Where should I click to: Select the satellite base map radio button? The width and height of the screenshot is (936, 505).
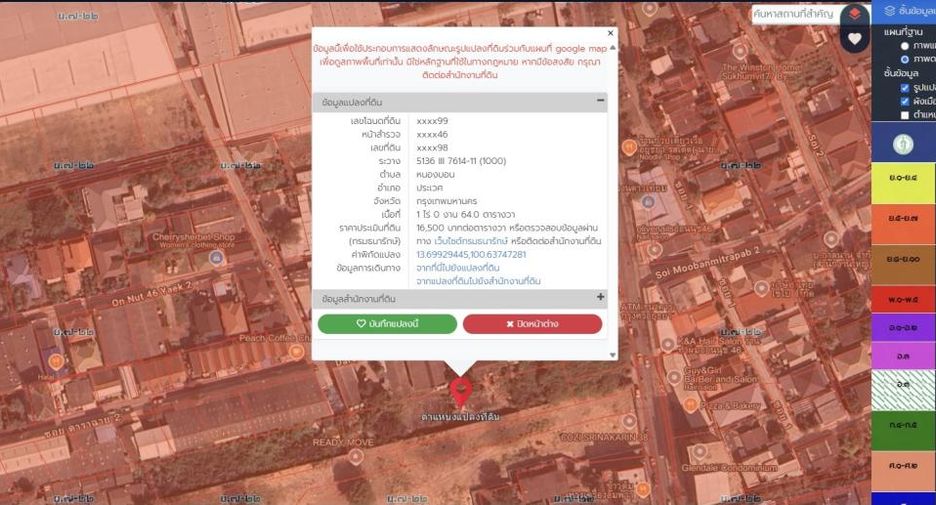pos(904,59)
